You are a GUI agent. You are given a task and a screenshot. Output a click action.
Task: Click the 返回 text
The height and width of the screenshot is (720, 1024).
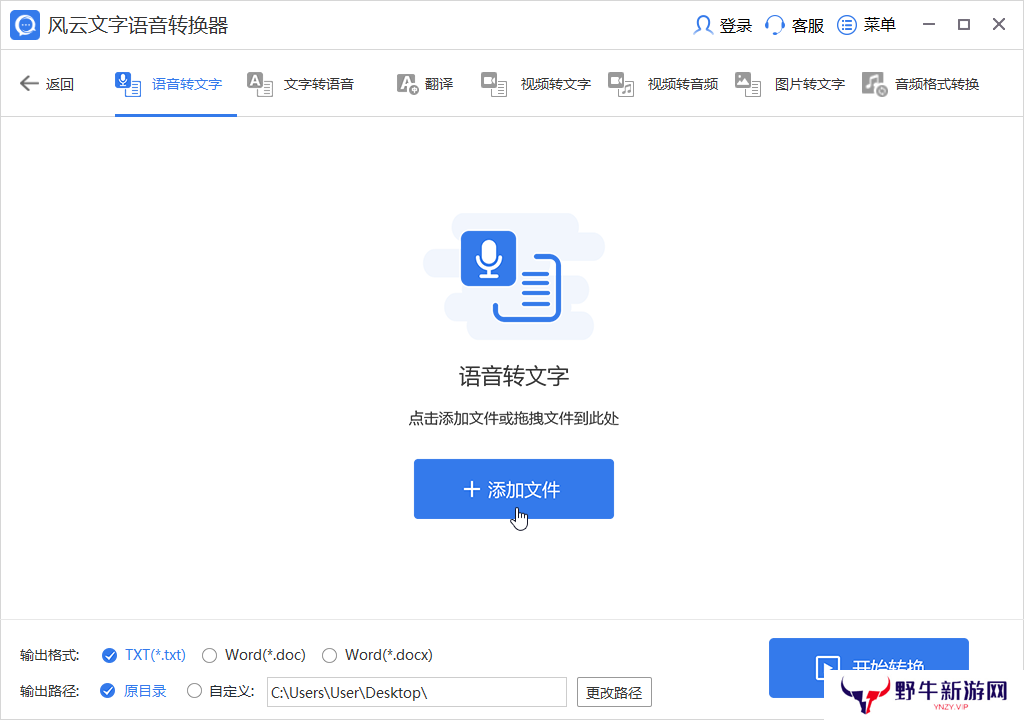[59, 84]
